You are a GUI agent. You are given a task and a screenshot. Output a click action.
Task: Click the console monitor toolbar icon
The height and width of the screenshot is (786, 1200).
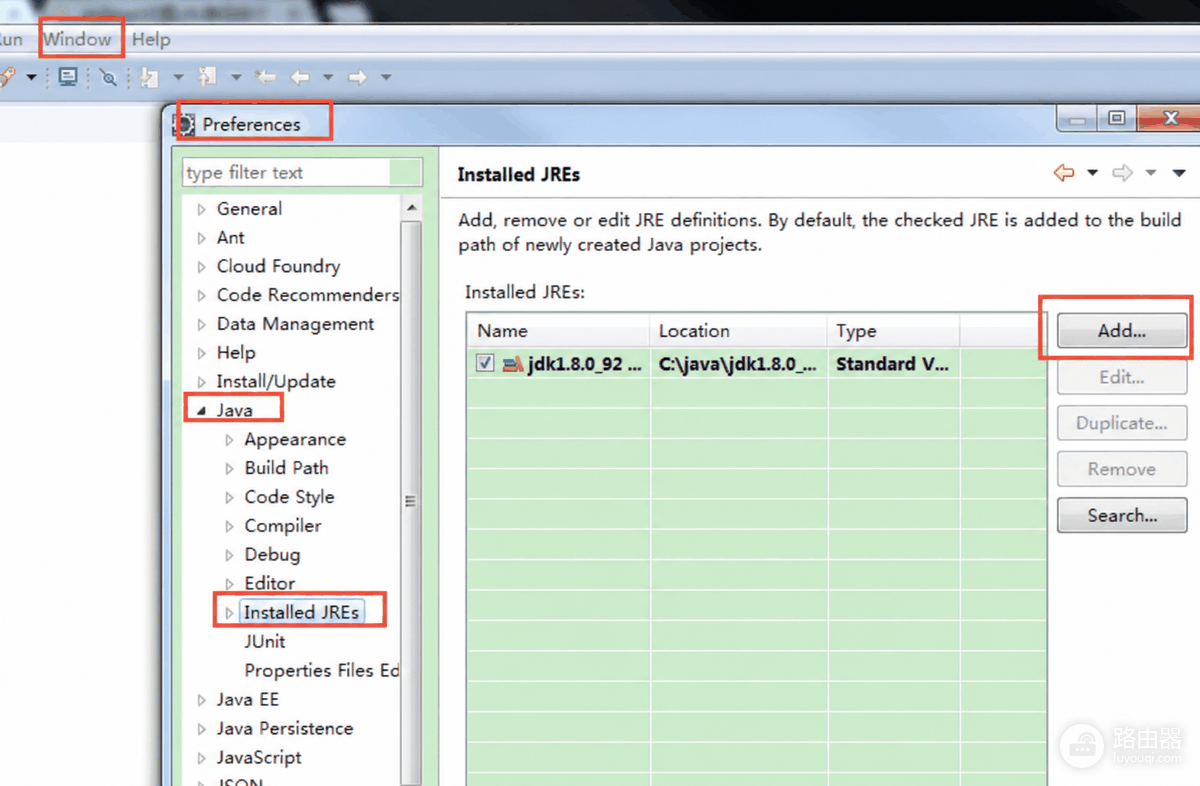[67, 77]
